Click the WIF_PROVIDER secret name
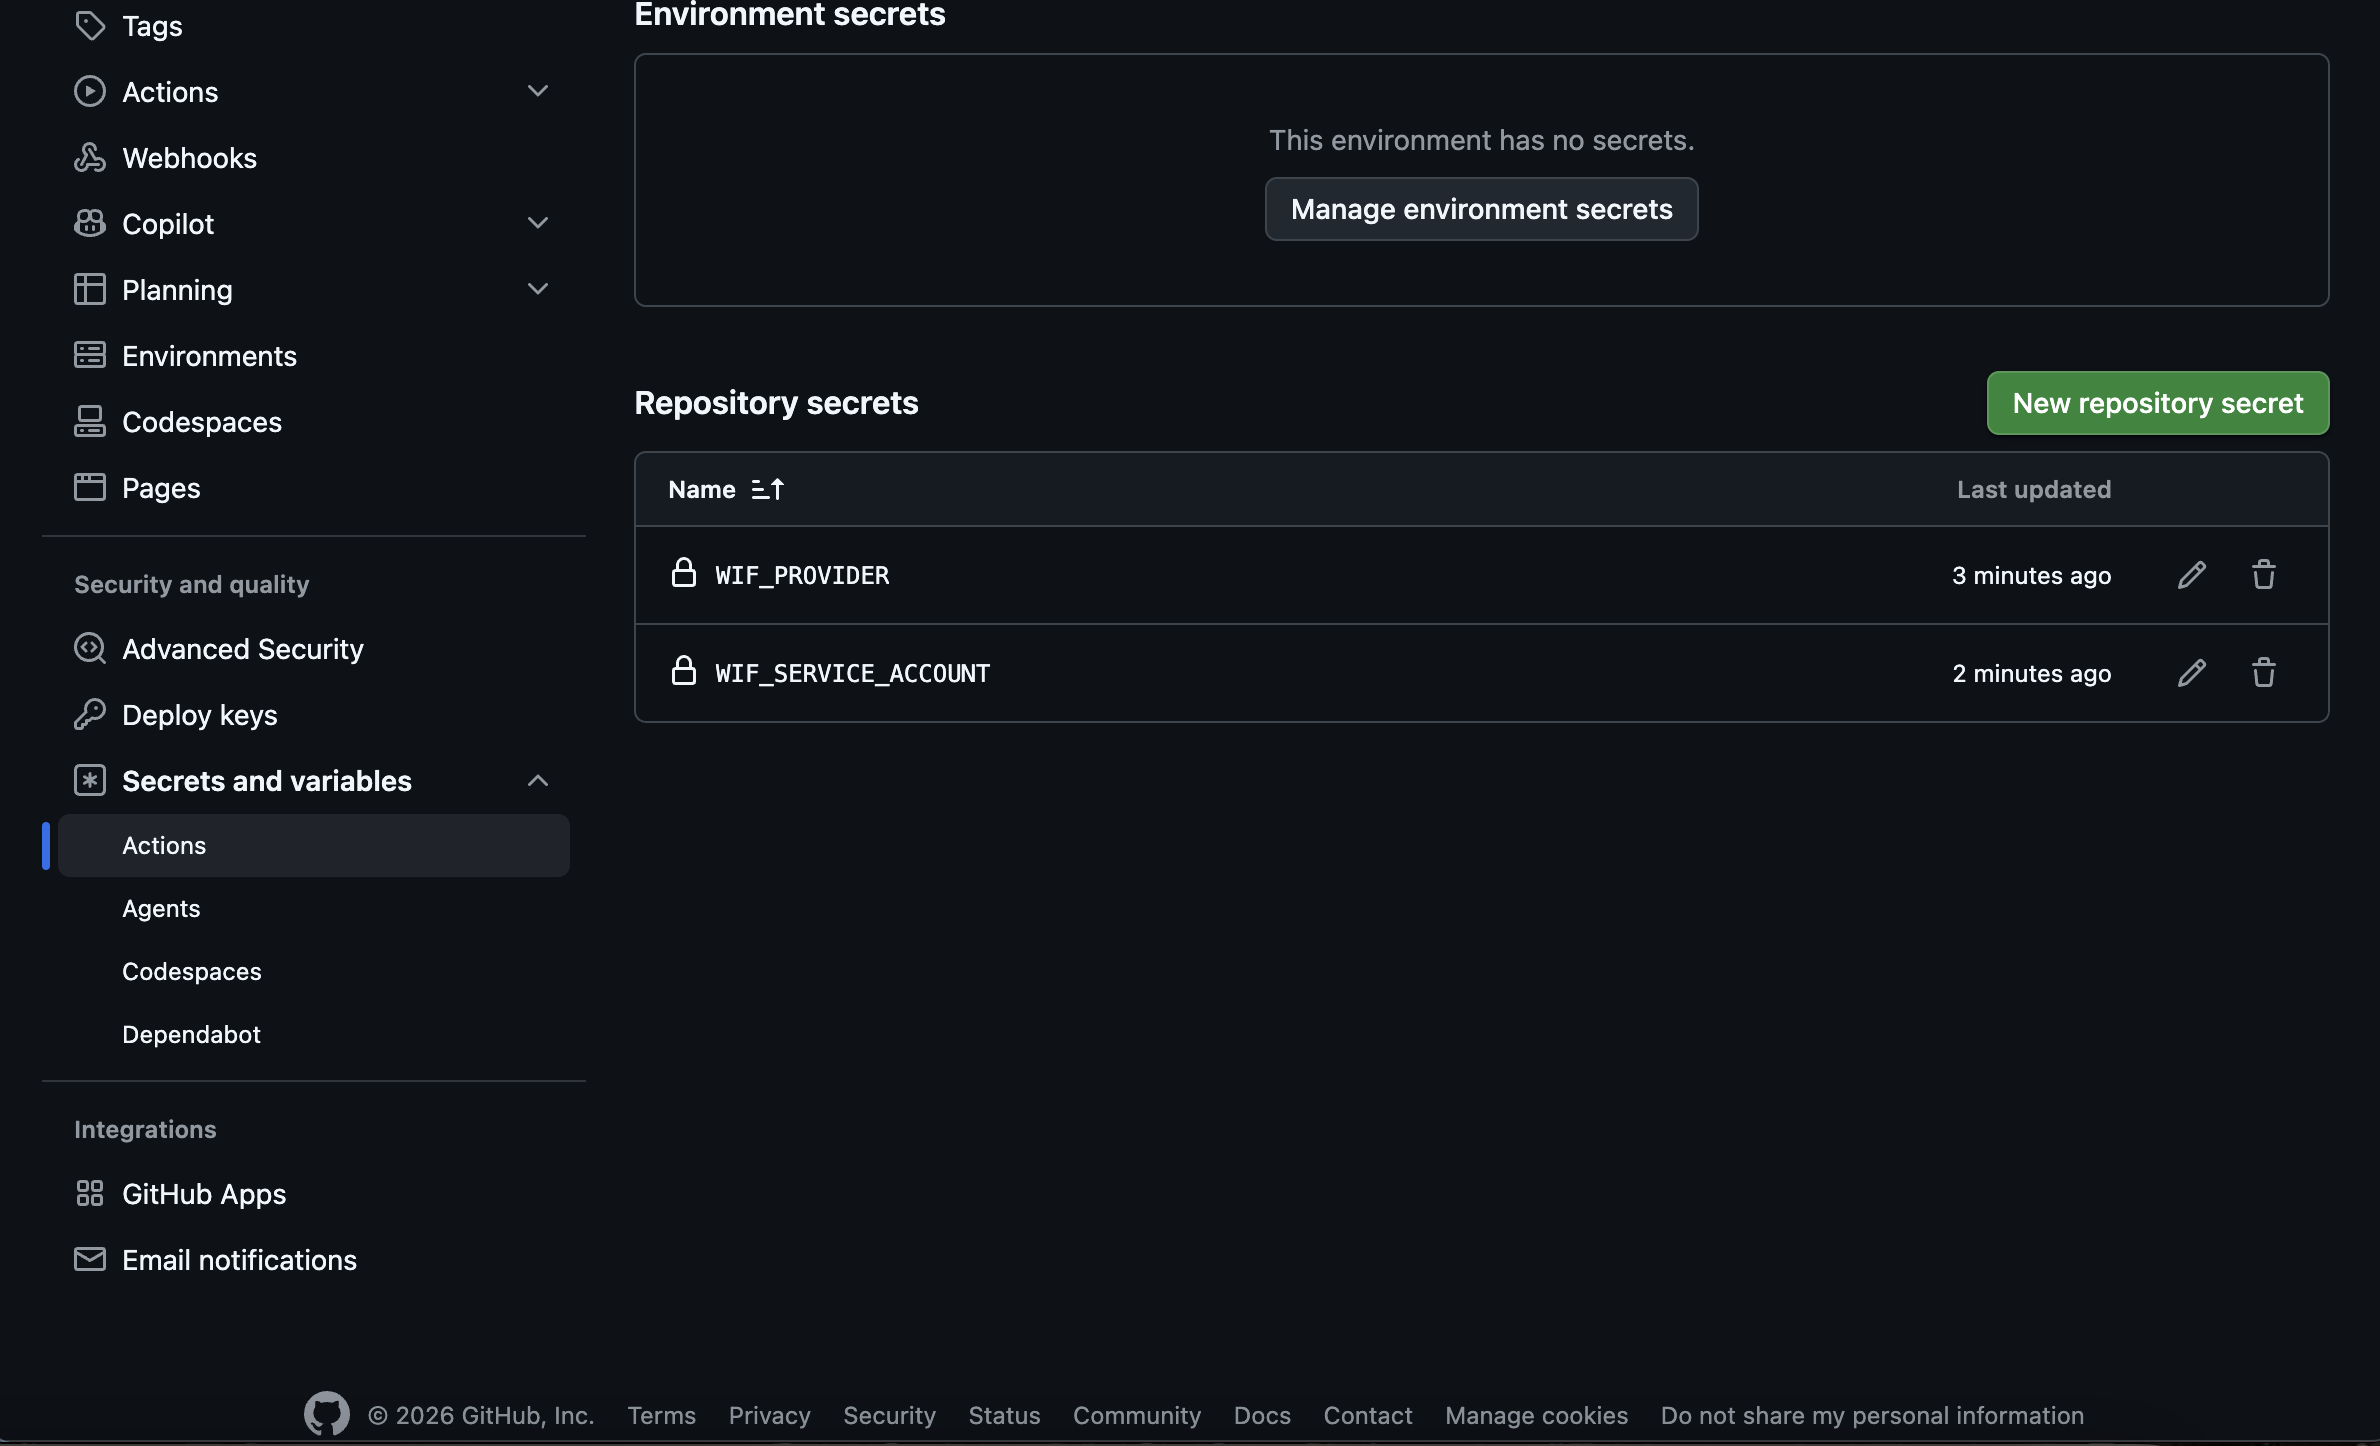 click(x=802, y=576)
